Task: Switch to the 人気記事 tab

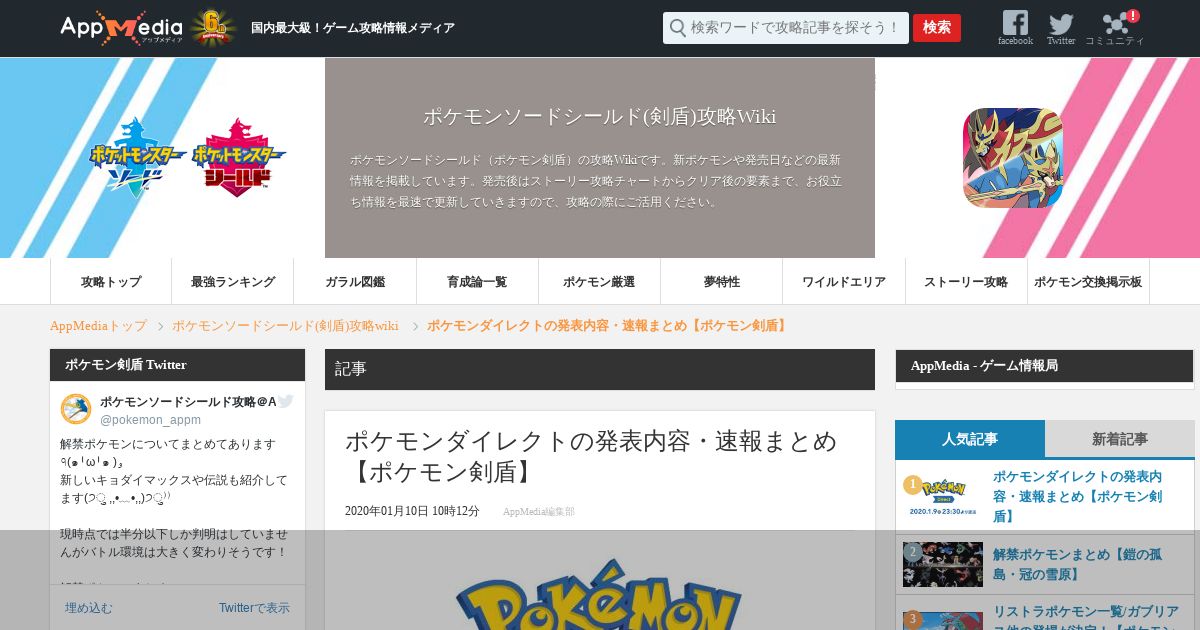Action: (x=970, y=439)
